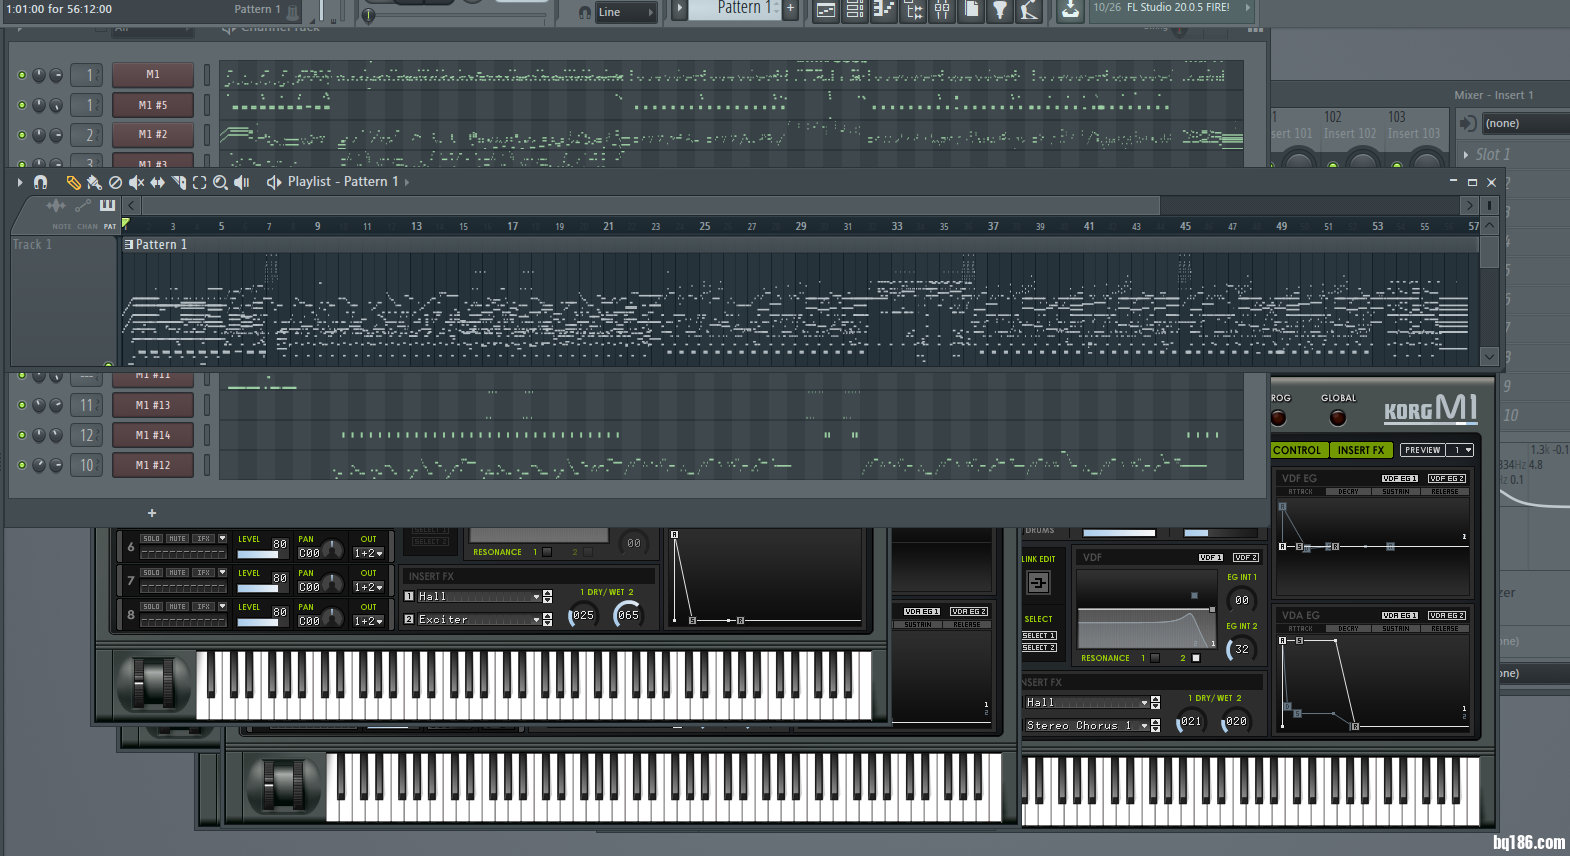Select the Zoom tool in Playlist toolbar

tap(220, 182)
